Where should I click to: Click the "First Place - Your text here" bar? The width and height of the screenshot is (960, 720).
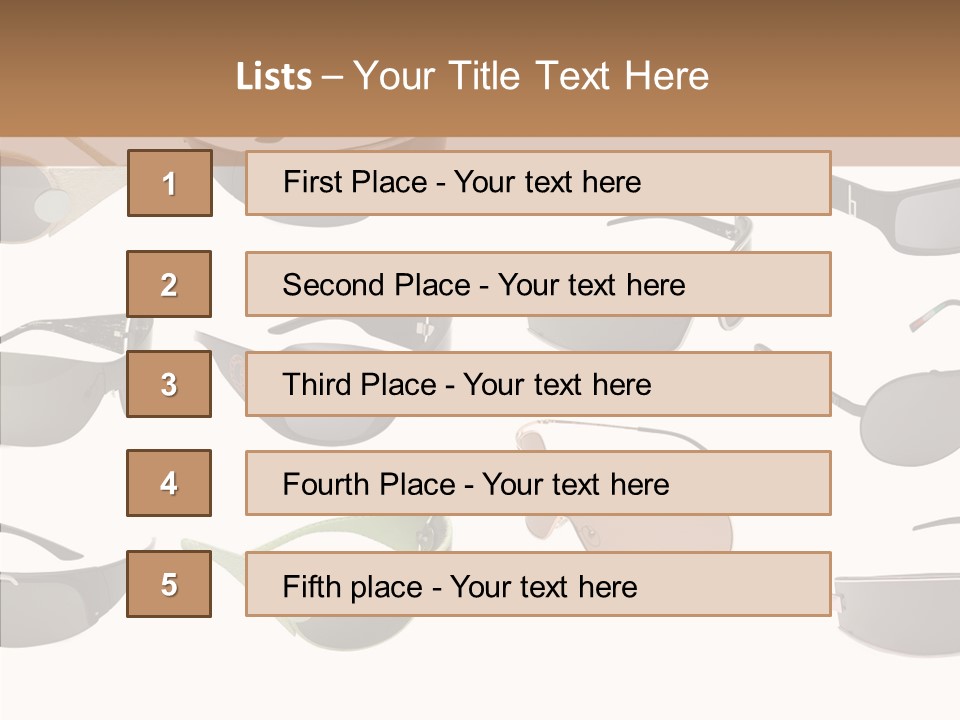[x=538, y=183]
